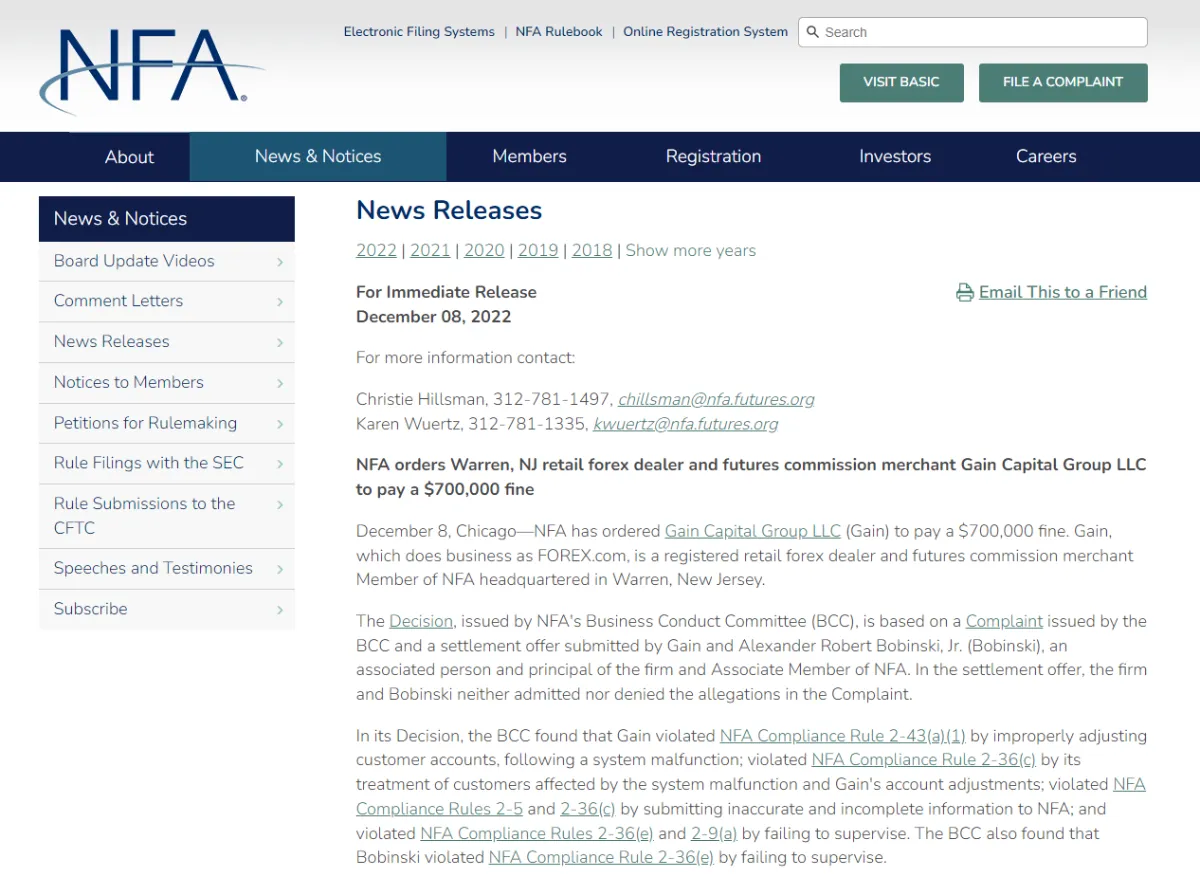Open Speeches and Testimonies sidebar item
The width and height of the screenshot is (1200, 877).
(167, 569)
